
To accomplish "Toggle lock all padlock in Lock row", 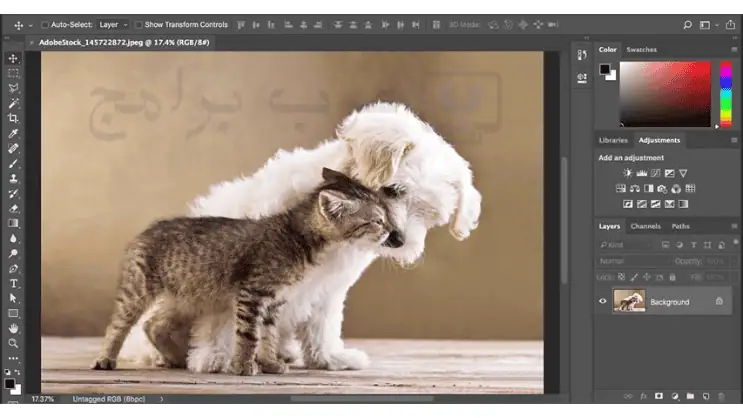I will pyautogui.click(x=672, y=277).
